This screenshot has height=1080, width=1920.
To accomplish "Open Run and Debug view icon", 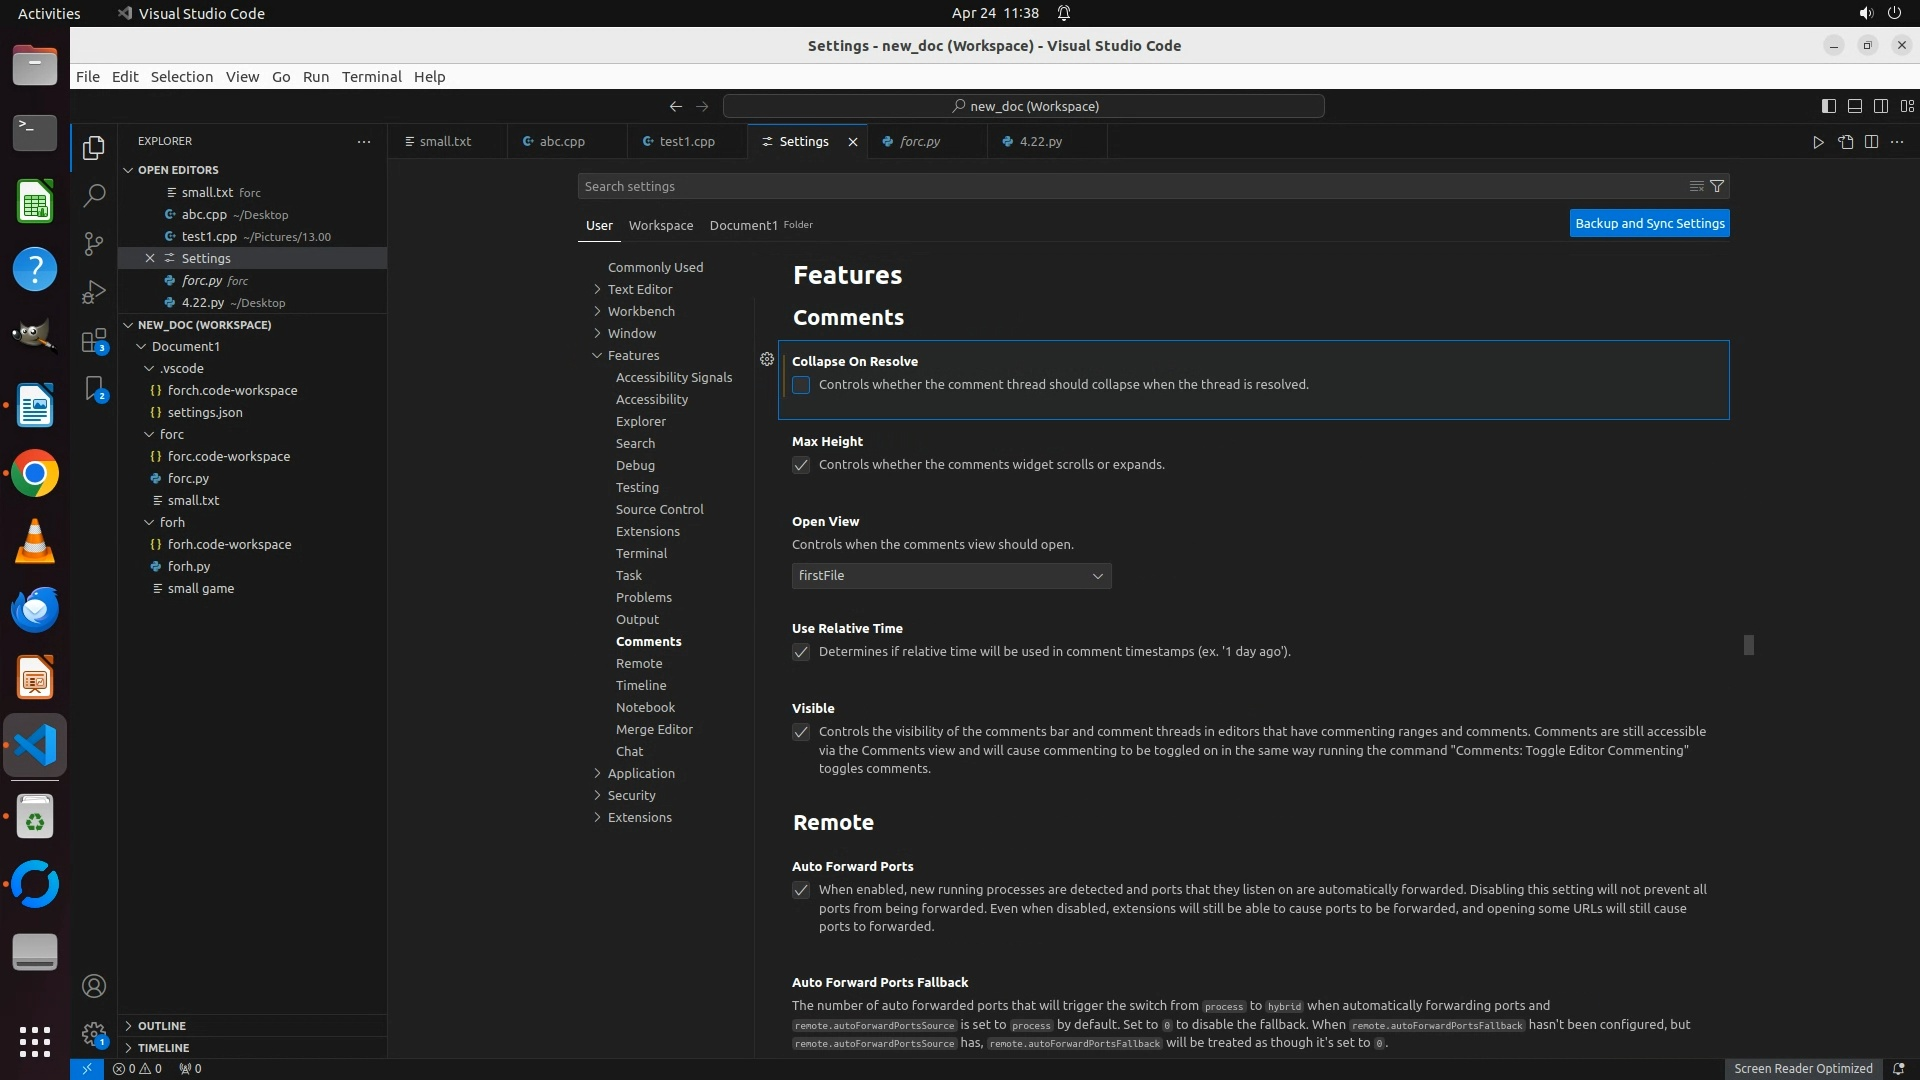I will click(94, 291).
